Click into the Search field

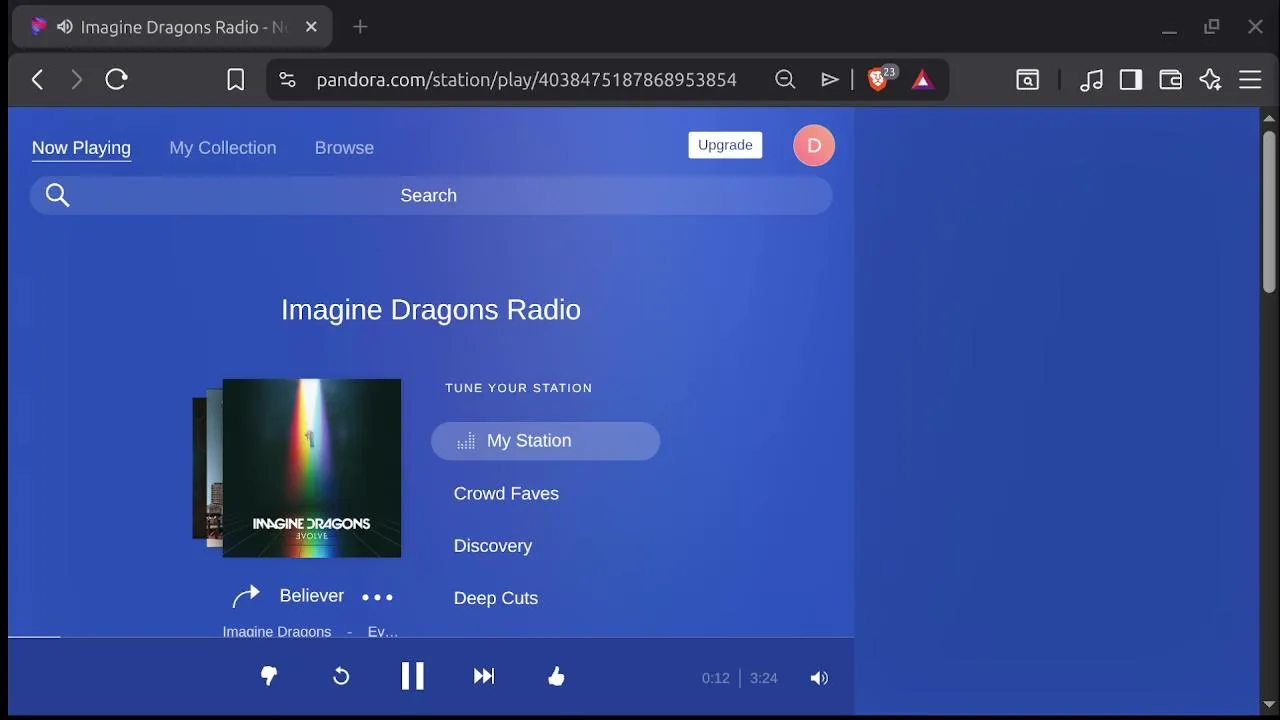tap(431, 195)
